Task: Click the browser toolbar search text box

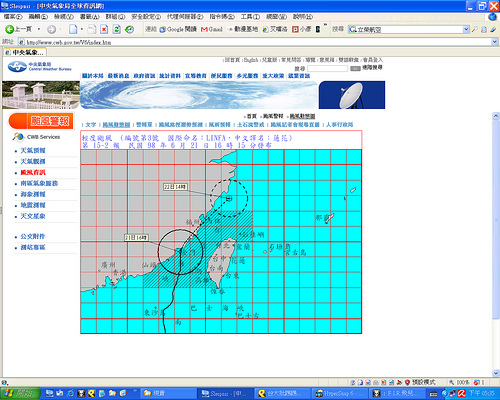Action: pos(409,30)
